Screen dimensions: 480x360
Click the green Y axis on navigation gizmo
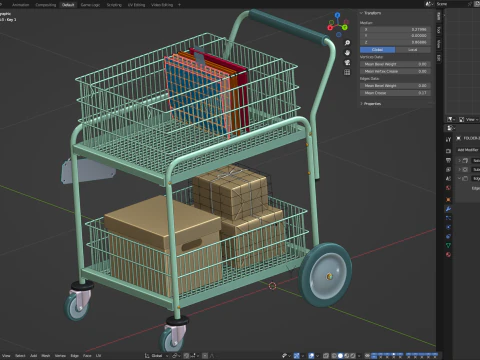coord(345,27)
